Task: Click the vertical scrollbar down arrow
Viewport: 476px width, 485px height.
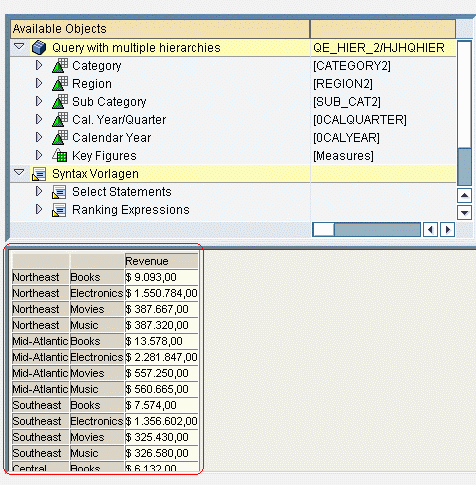Action: coord(464,212)
